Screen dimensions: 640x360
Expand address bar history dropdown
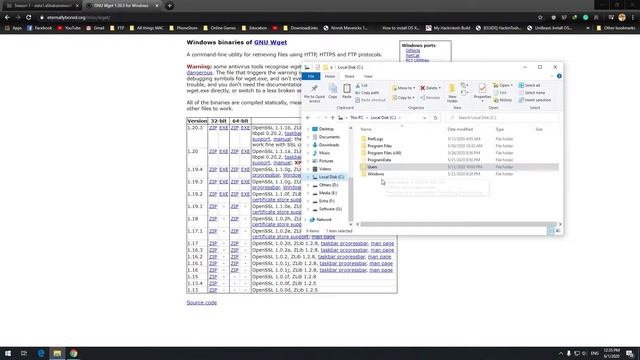click(x=424, y=118)
